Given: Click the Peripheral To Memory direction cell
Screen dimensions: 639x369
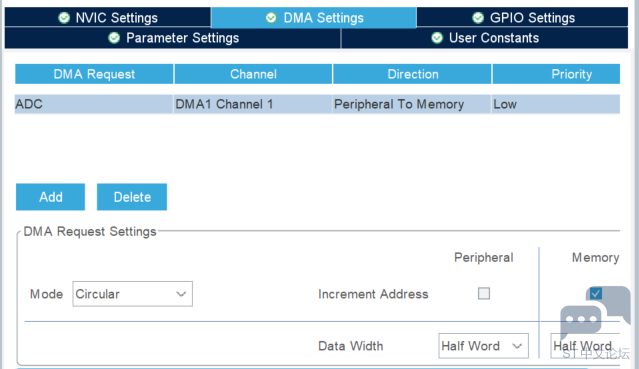Looking at the screenshot, I should [412, 104].
